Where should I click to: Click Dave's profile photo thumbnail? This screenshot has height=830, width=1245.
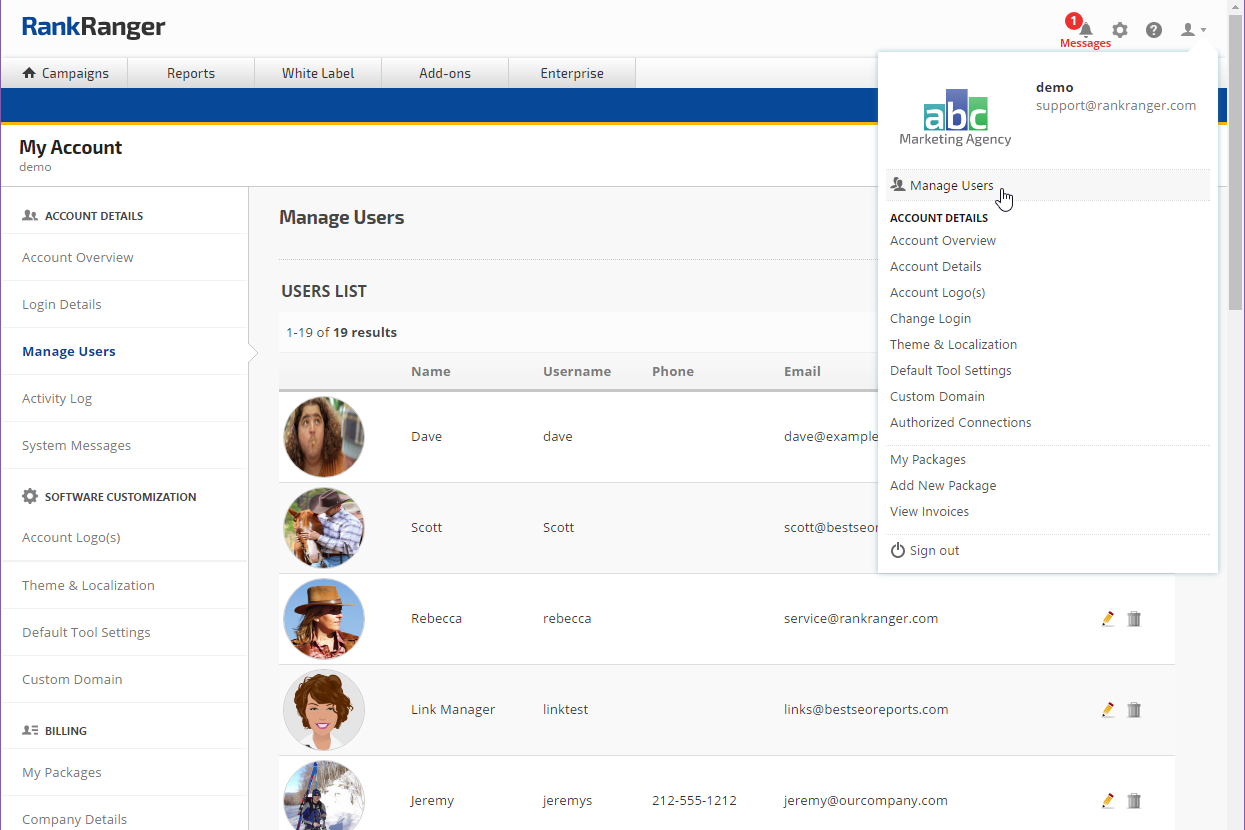pos(324,437)
